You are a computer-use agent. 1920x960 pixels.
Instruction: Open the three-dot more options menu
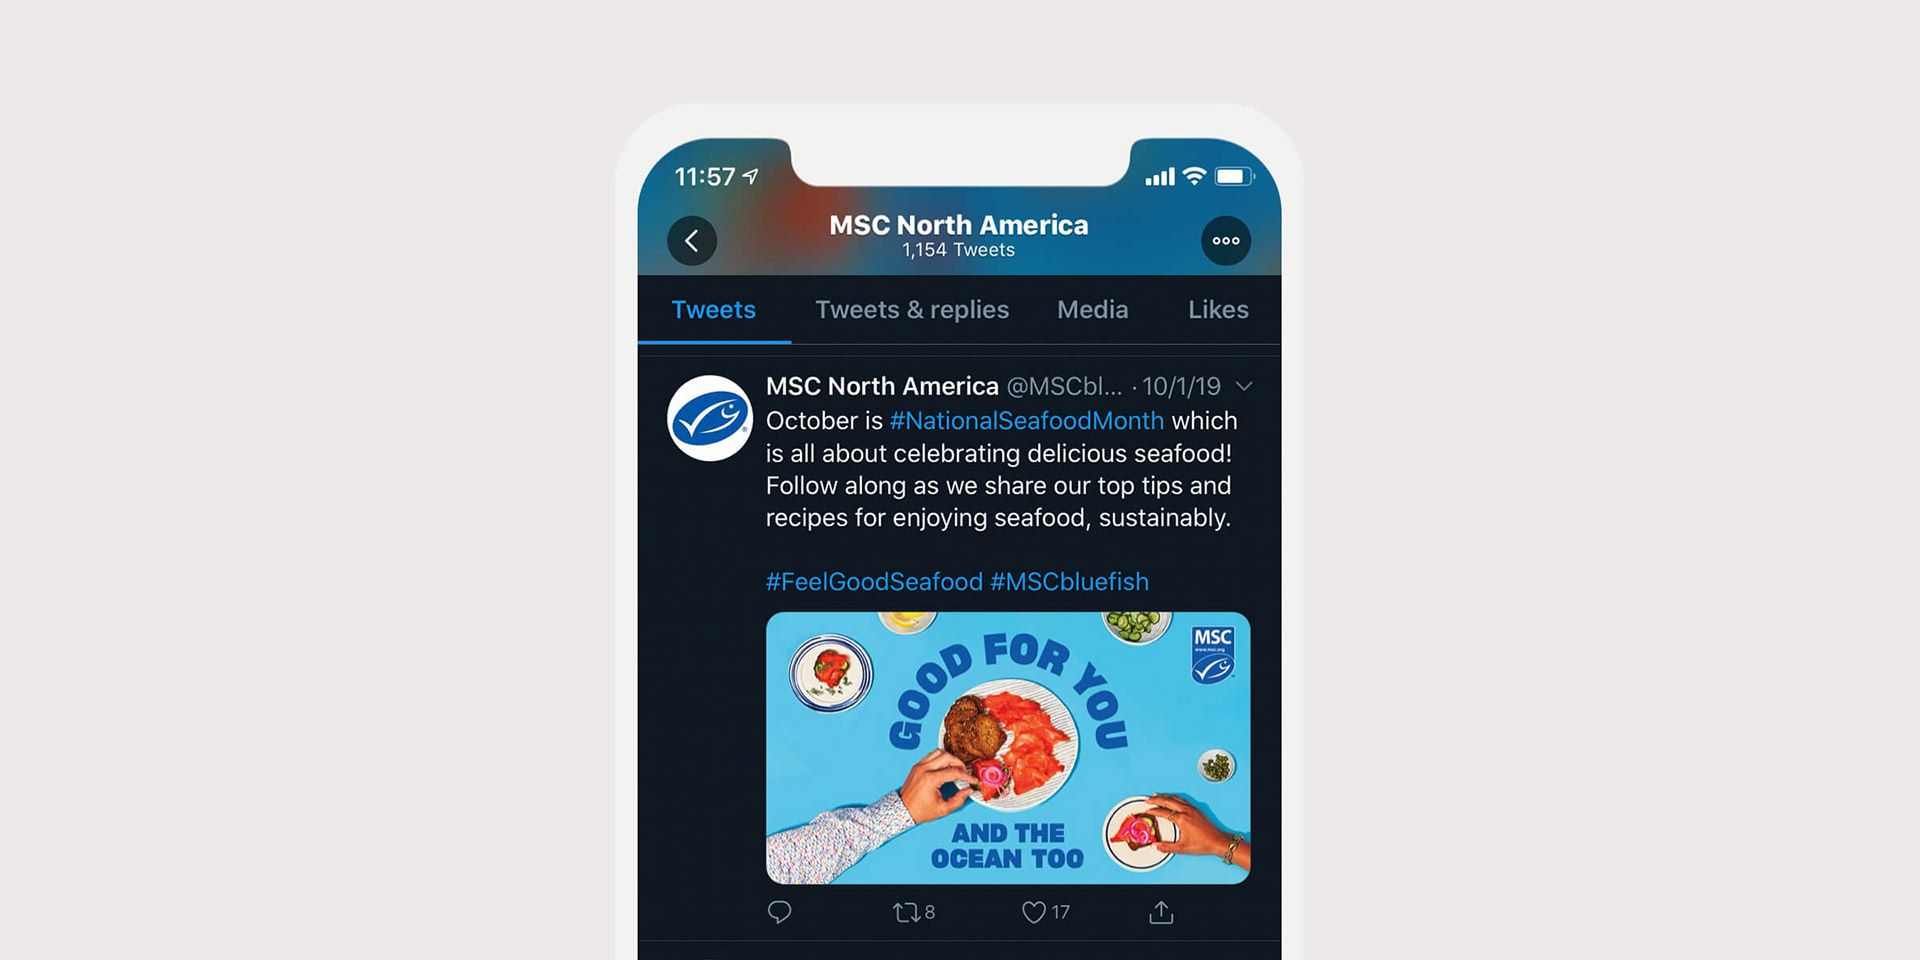[1226, 241]
